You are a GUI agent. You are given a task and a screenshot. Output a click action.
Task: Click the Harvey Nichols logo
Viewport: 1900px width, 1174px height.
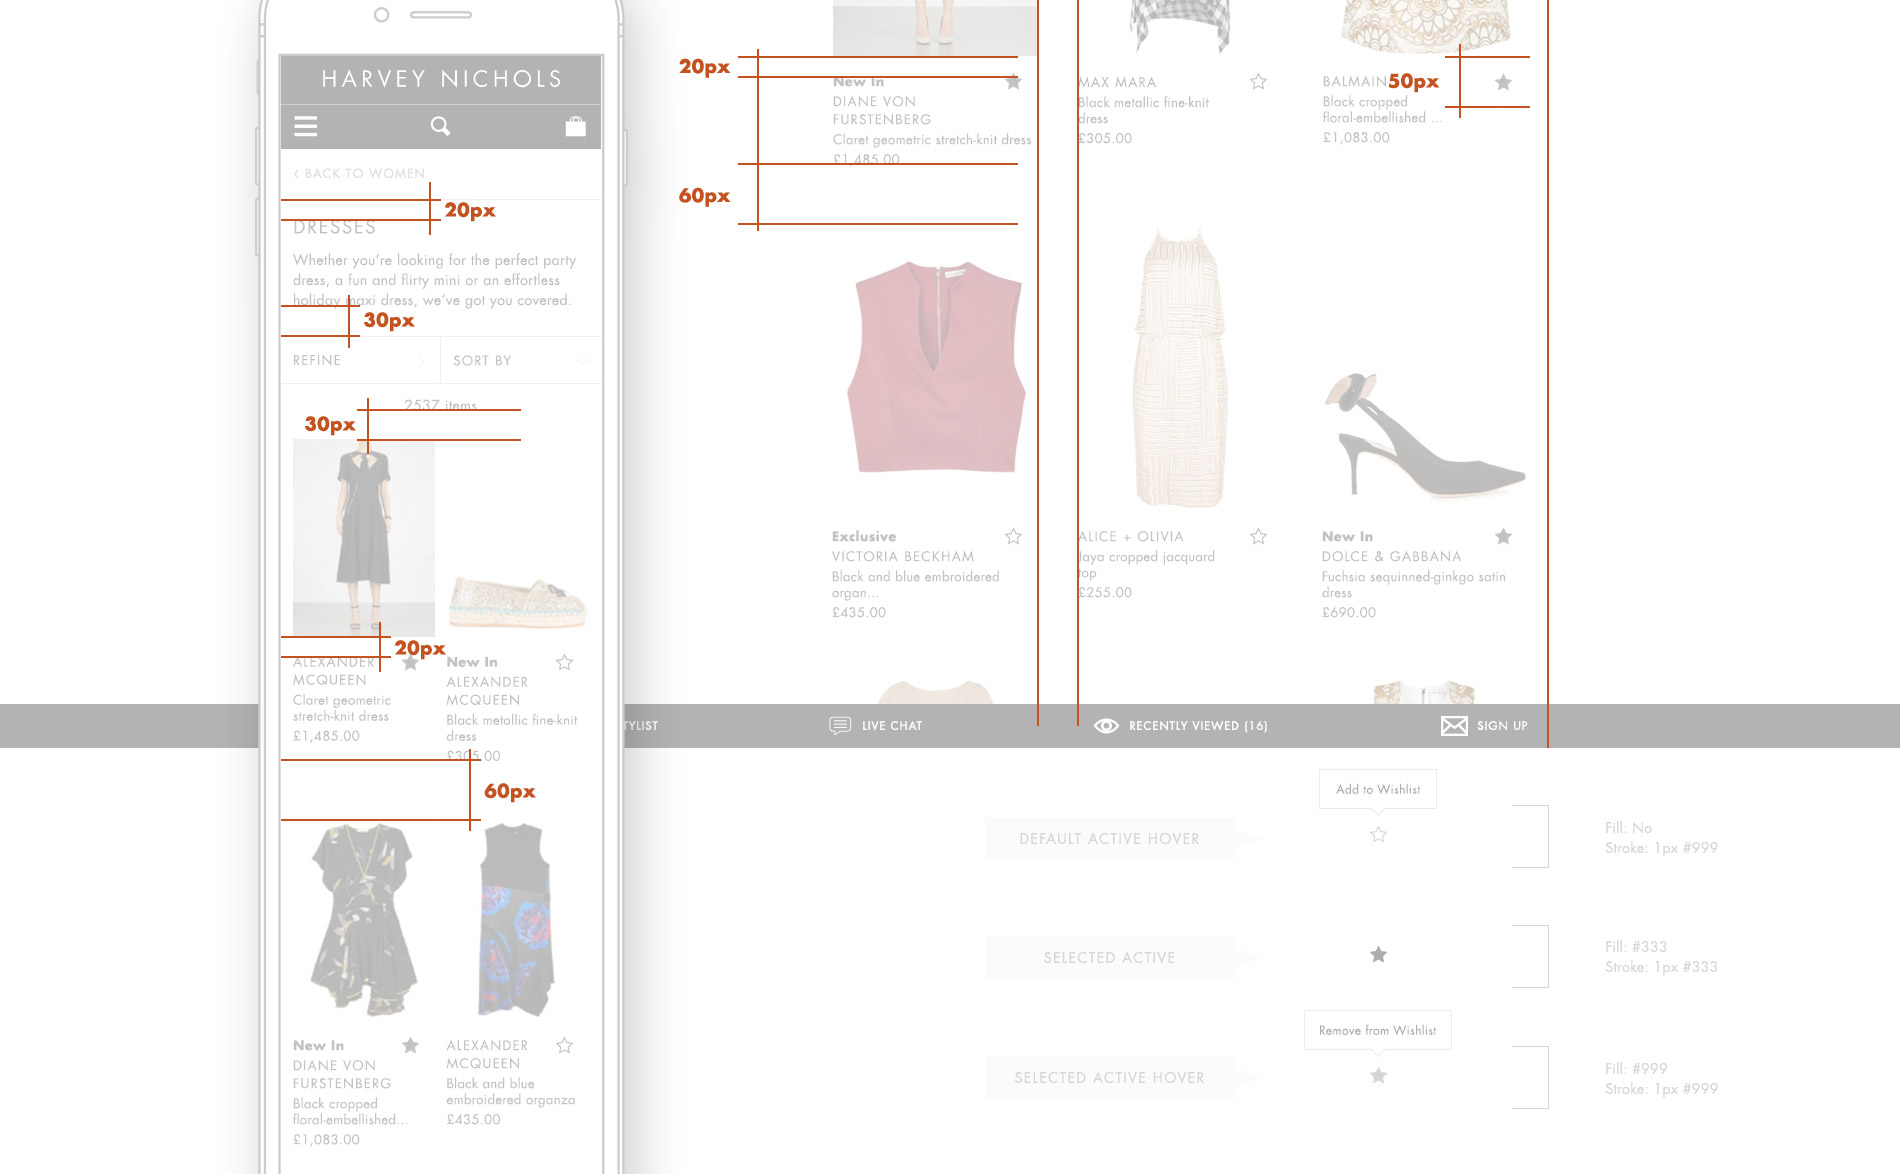[x=442, y=79]
